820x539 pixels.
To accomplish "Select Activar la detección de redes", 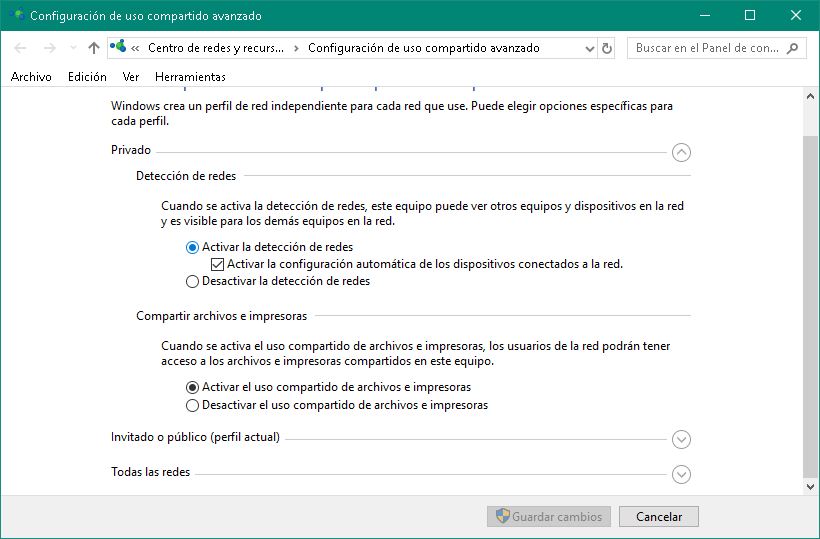I will (x=193, y=247).
